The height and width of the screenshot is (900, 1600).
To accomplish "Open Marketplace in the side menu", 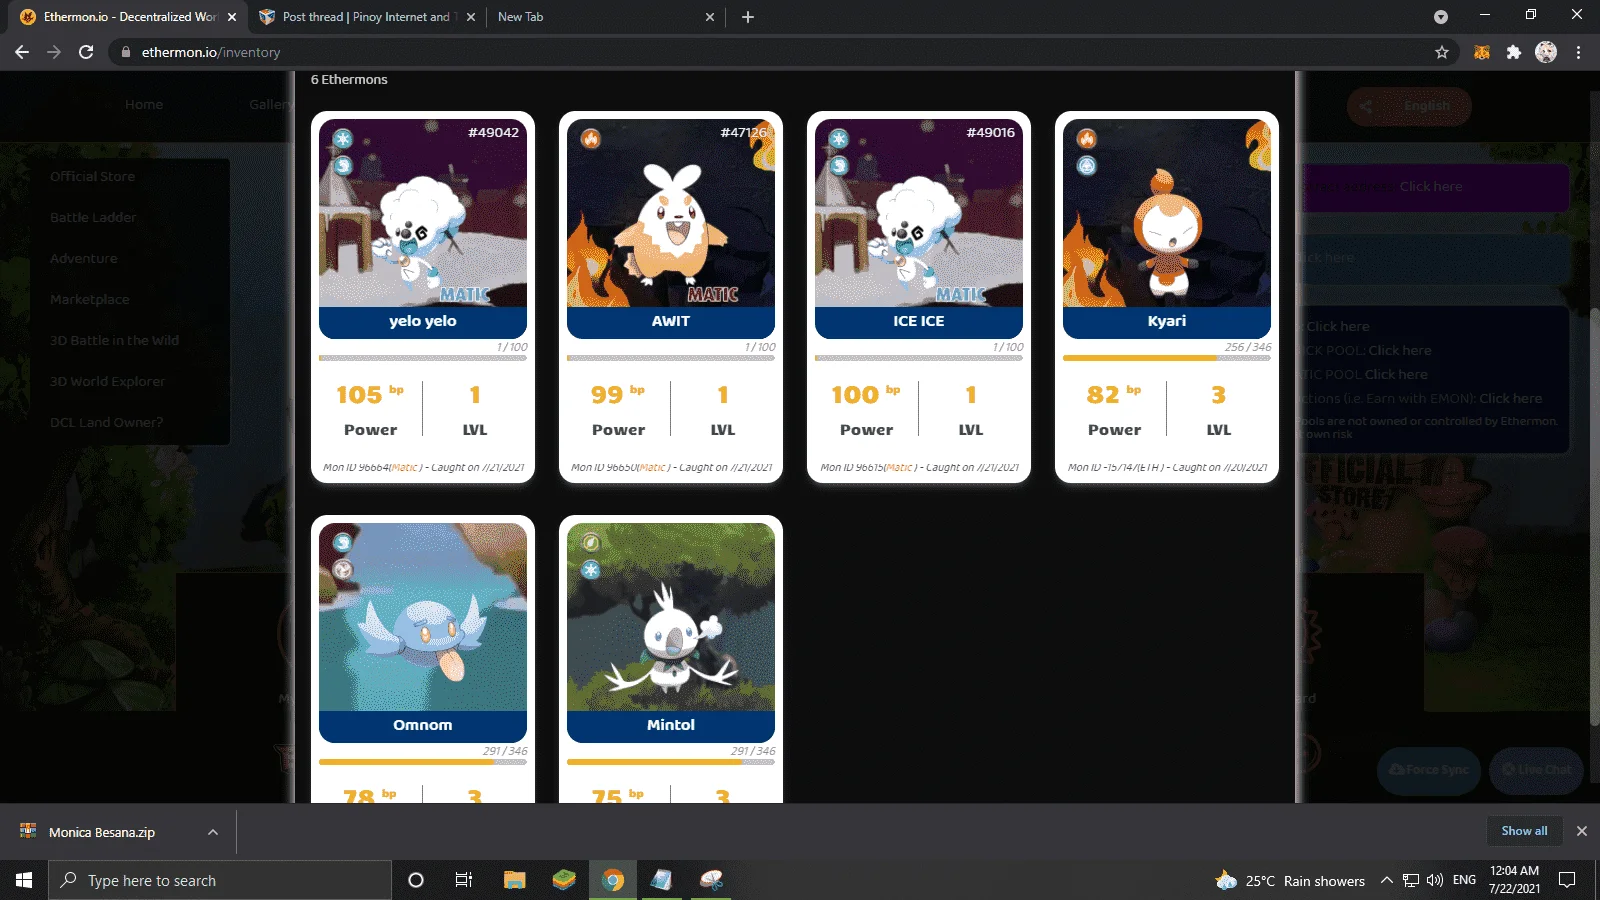I will tap(90, 299).
